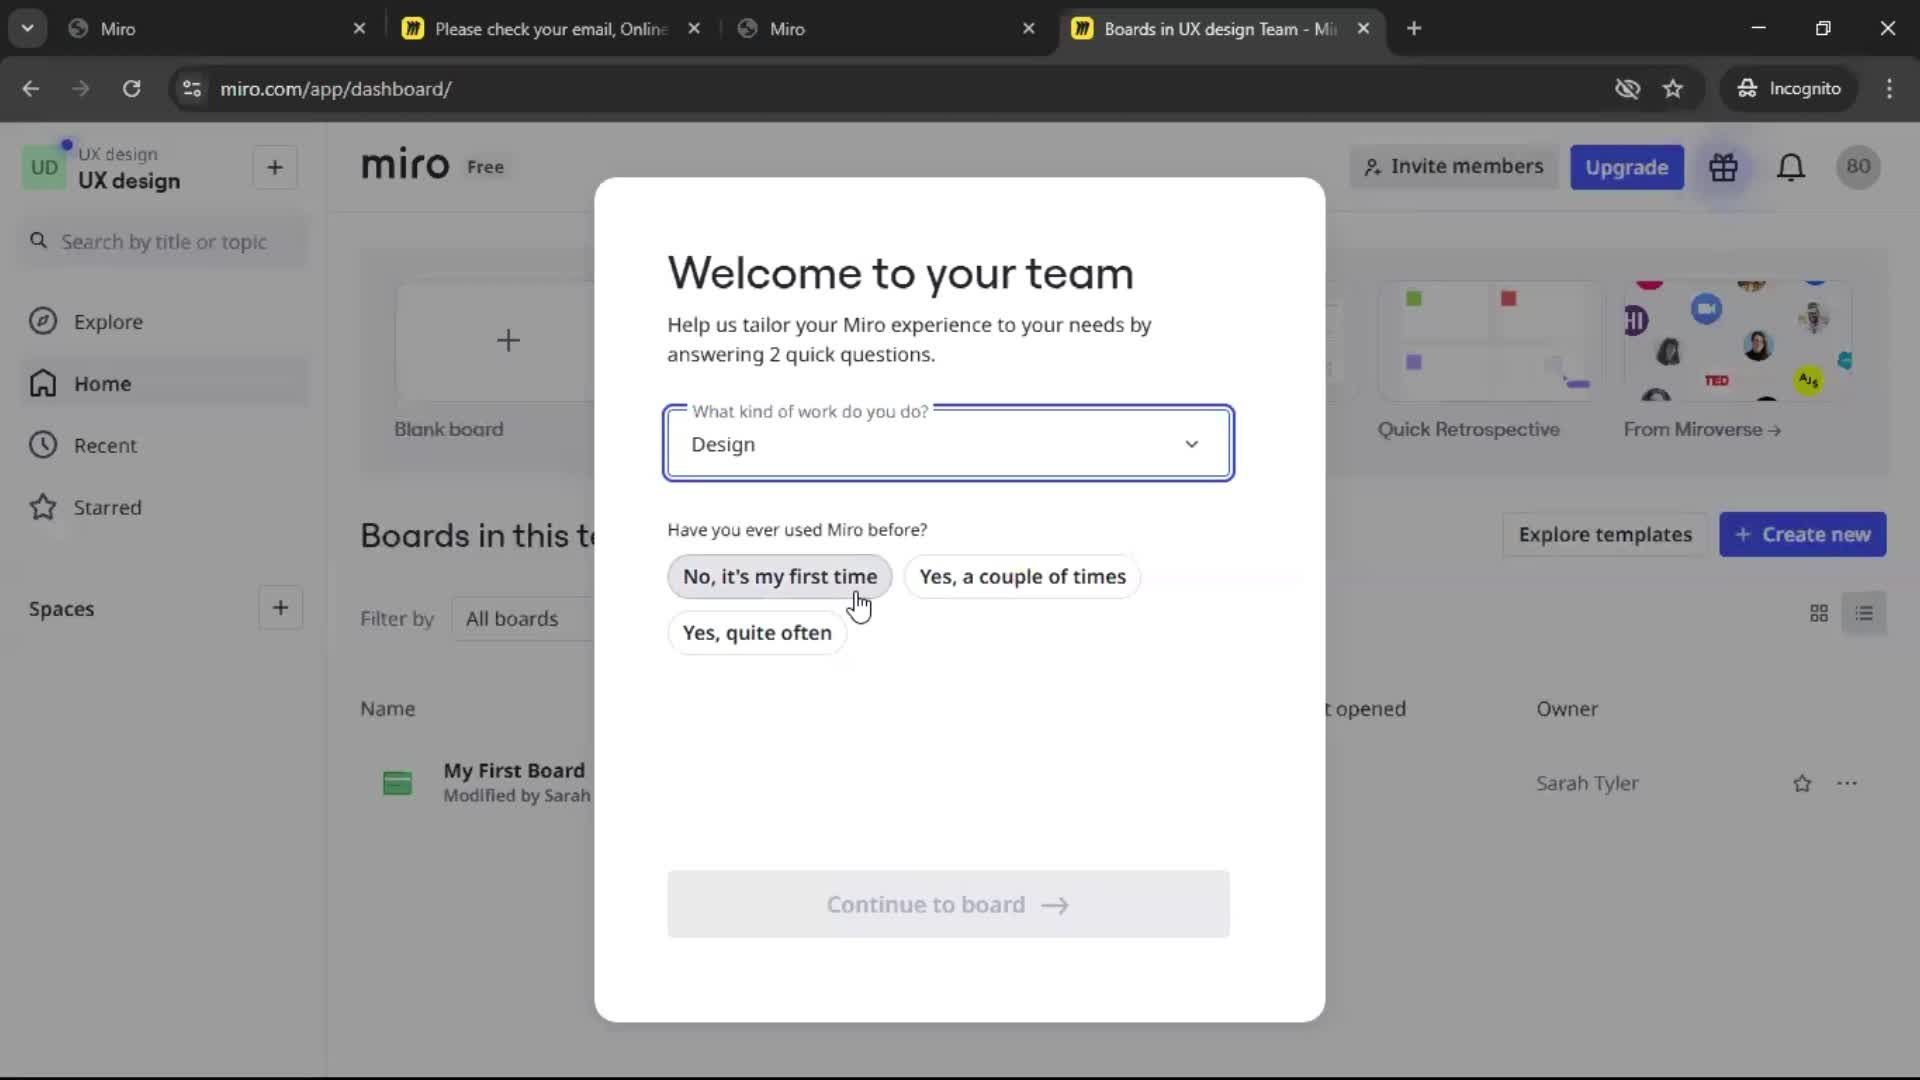
Task: Go to Explore in sidebar
Action: pyautogui.click(x=165, y=322)
